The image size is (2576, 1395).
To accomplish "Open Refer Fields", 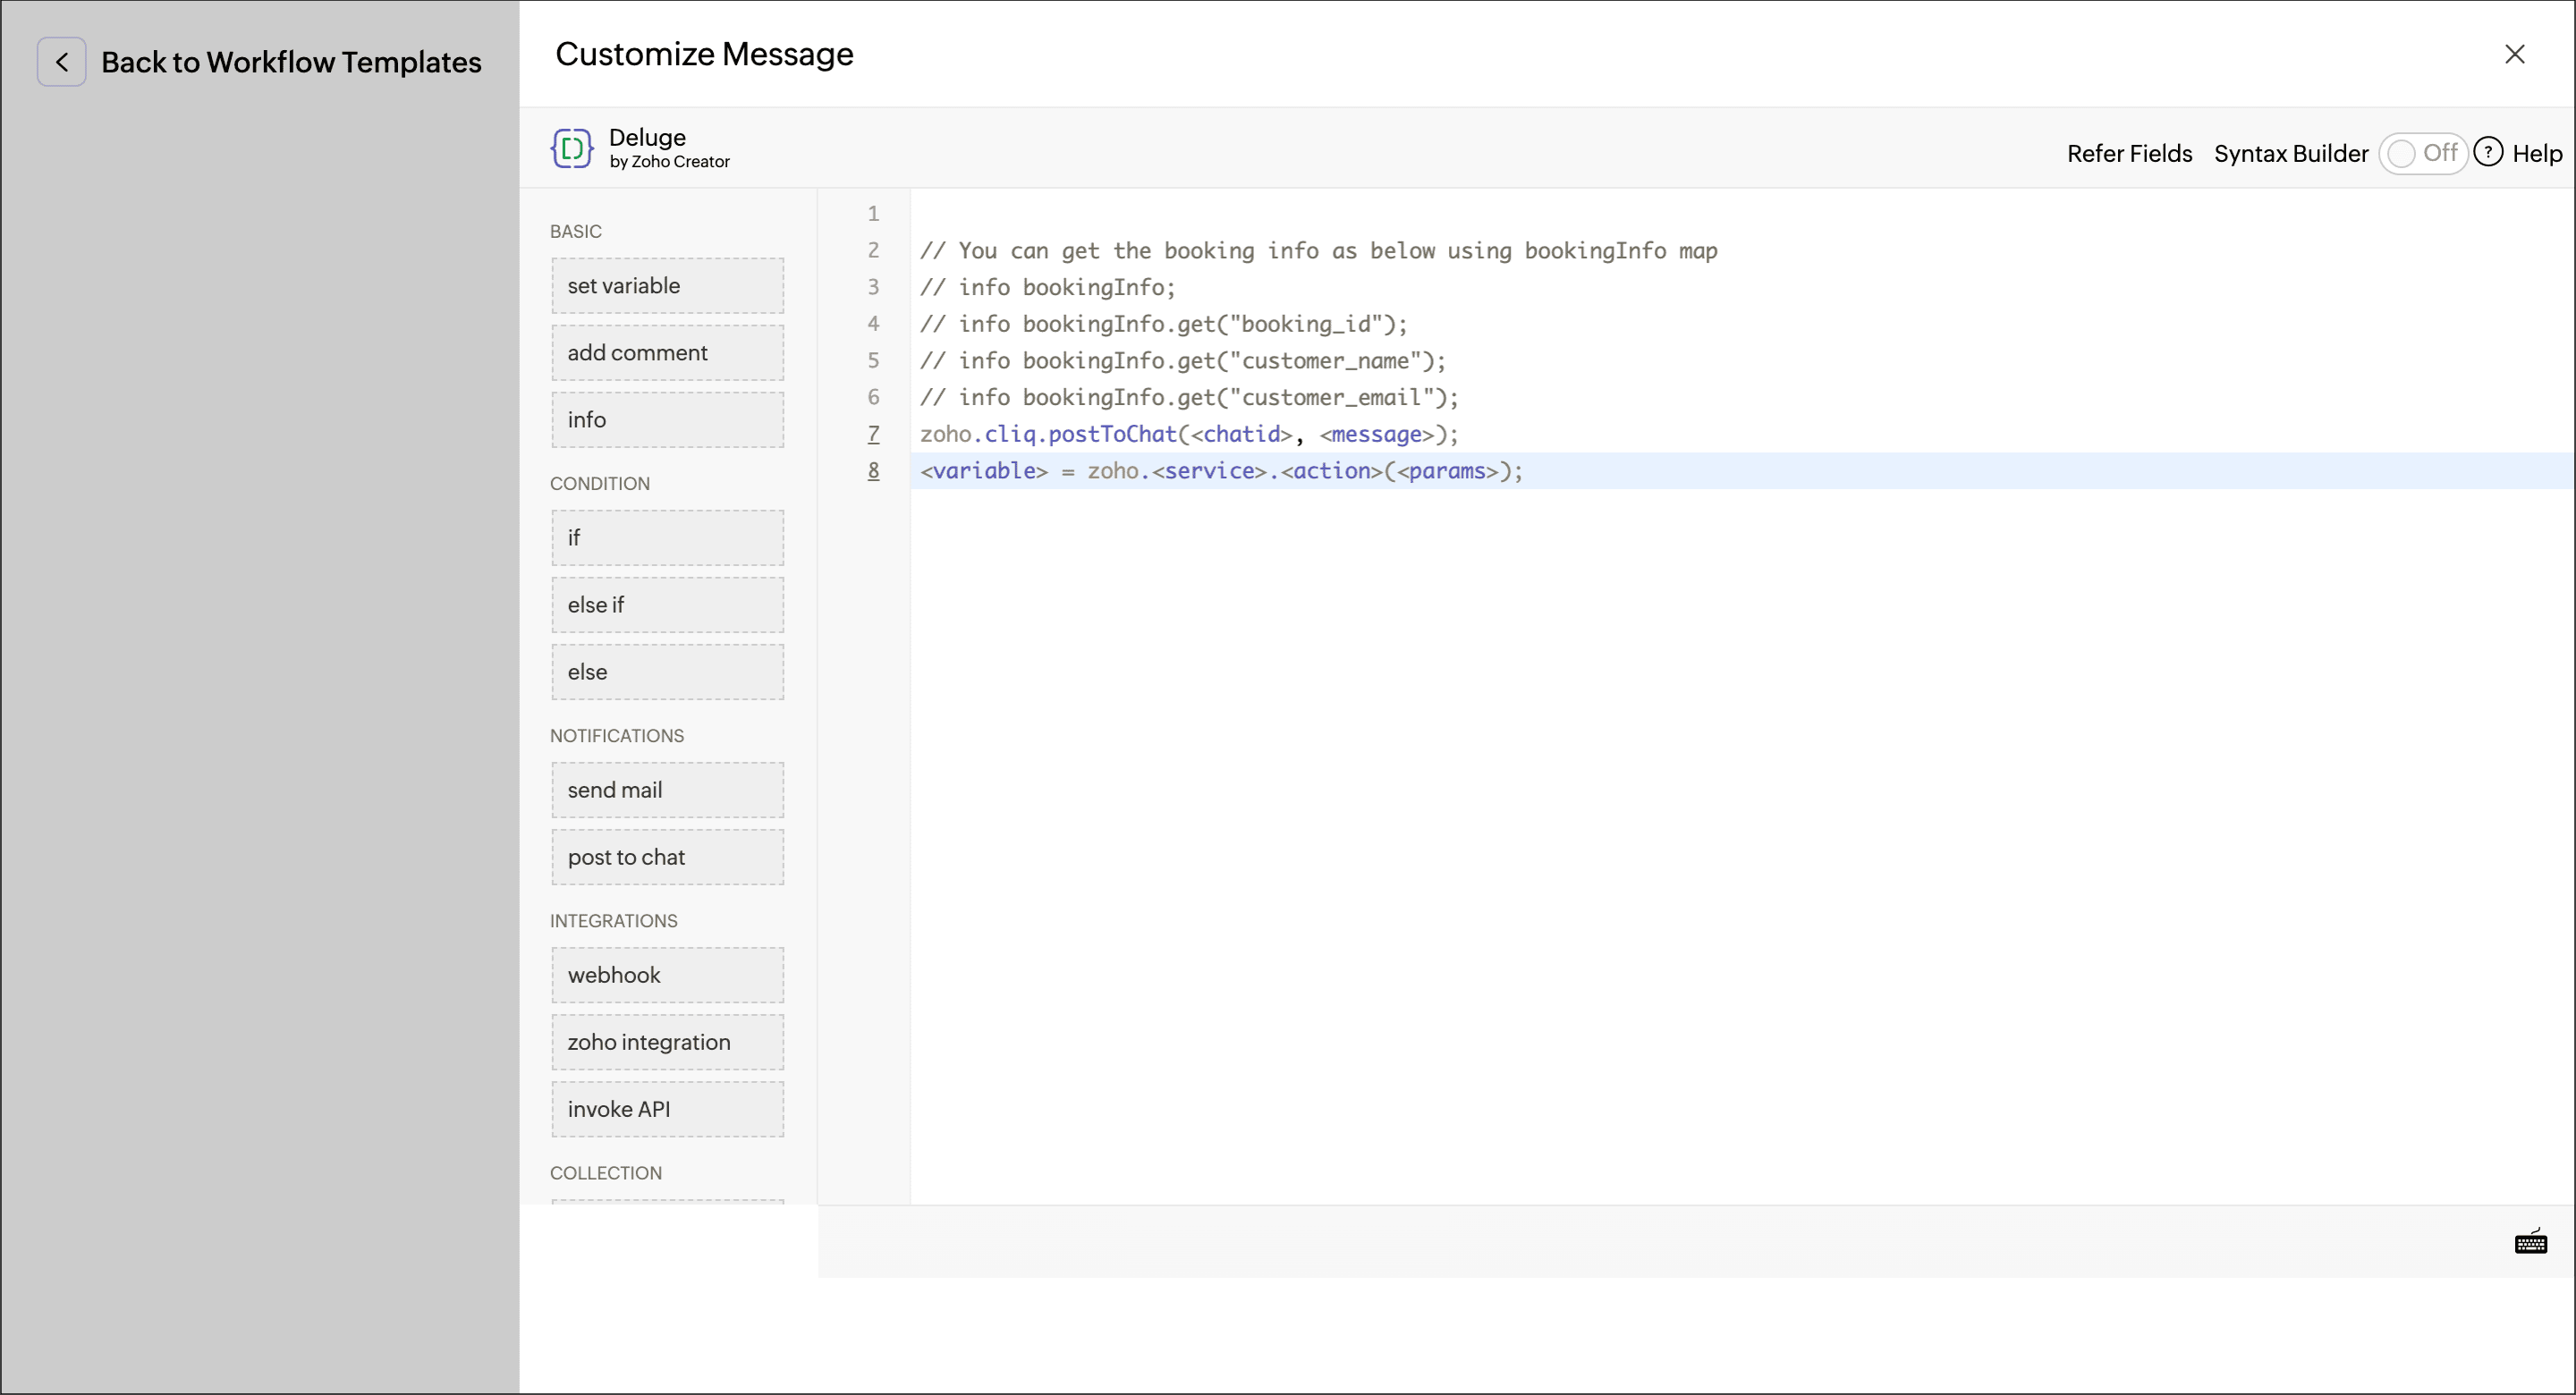I will click(x=2129, y=153).
